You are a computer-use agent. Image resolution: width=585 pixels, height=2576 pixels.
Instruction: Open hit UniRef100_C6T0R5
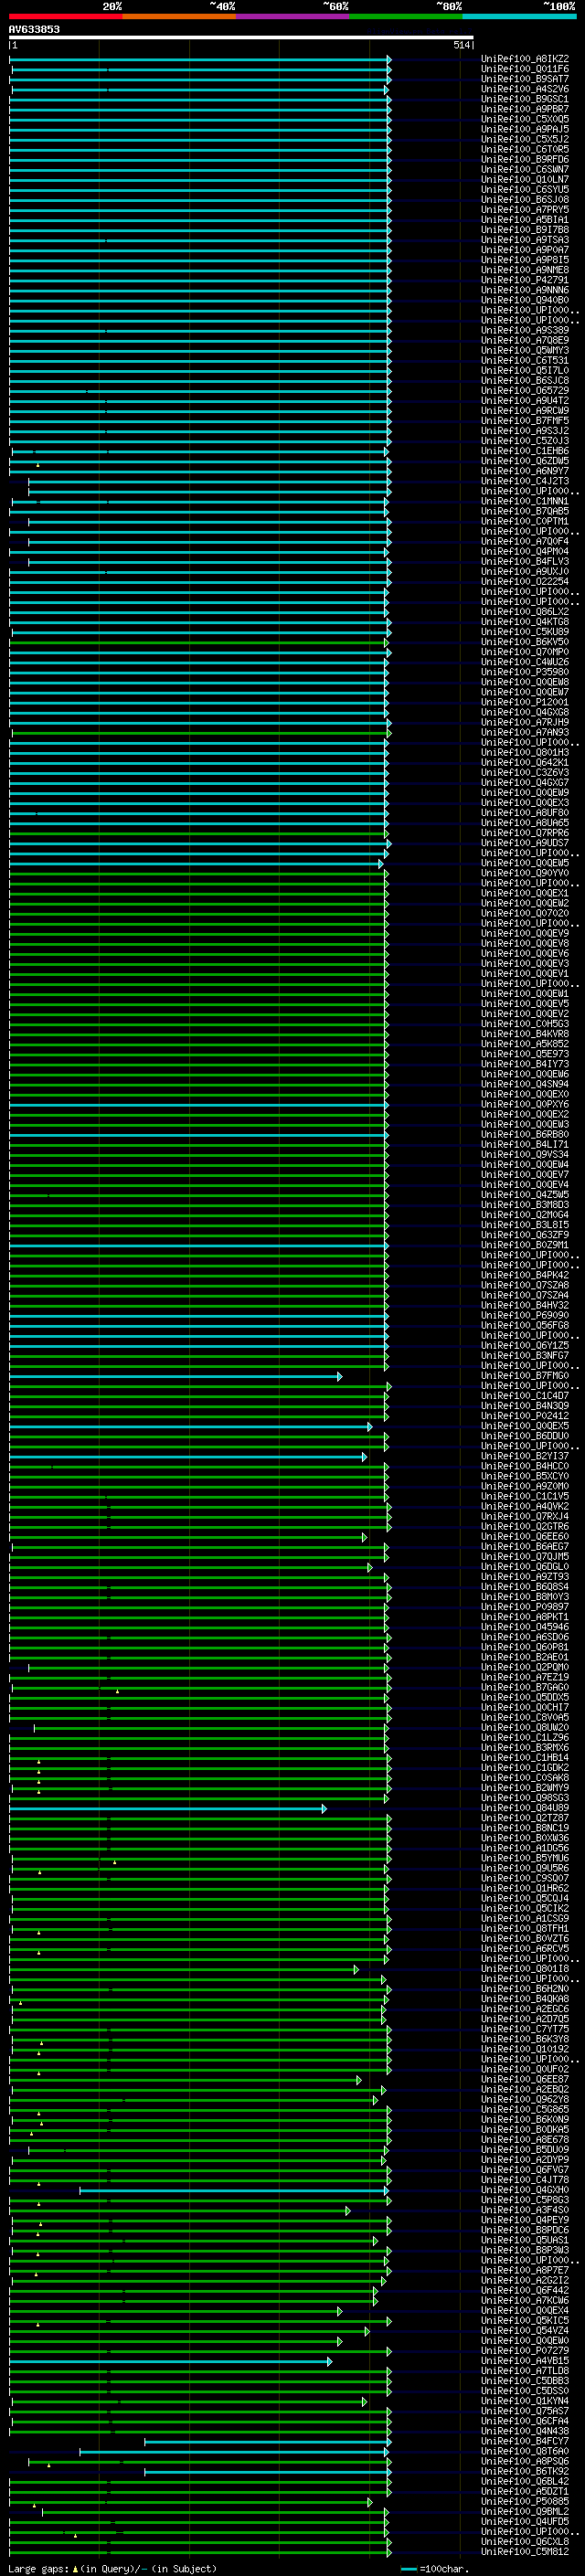(x=525, y=149)
